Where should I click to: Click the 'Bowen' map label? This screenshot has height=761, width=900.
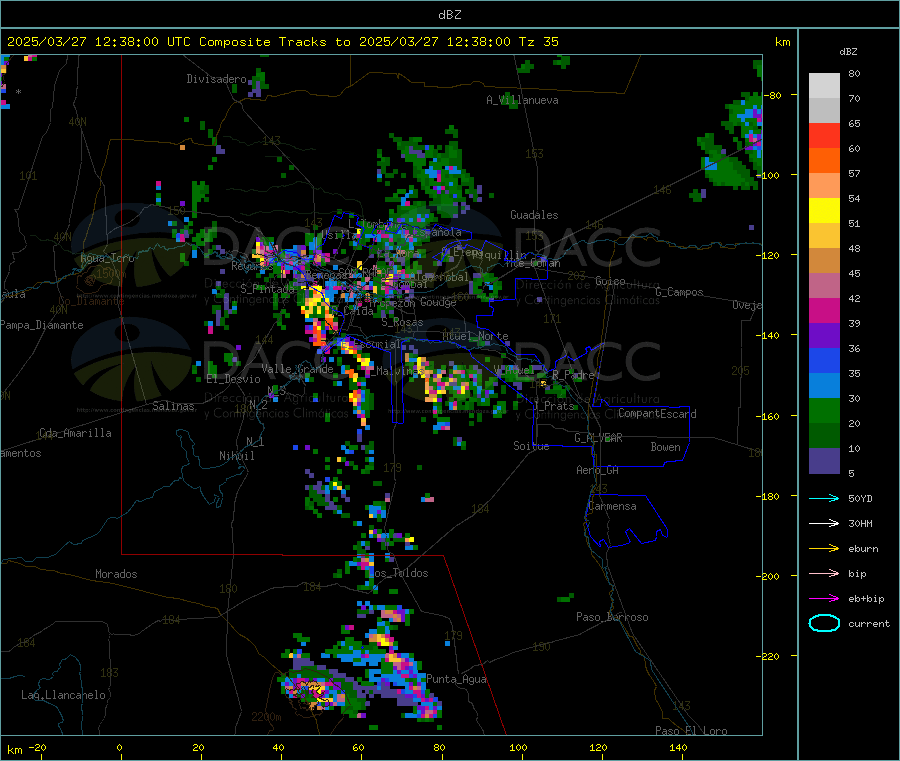(665, 447)
